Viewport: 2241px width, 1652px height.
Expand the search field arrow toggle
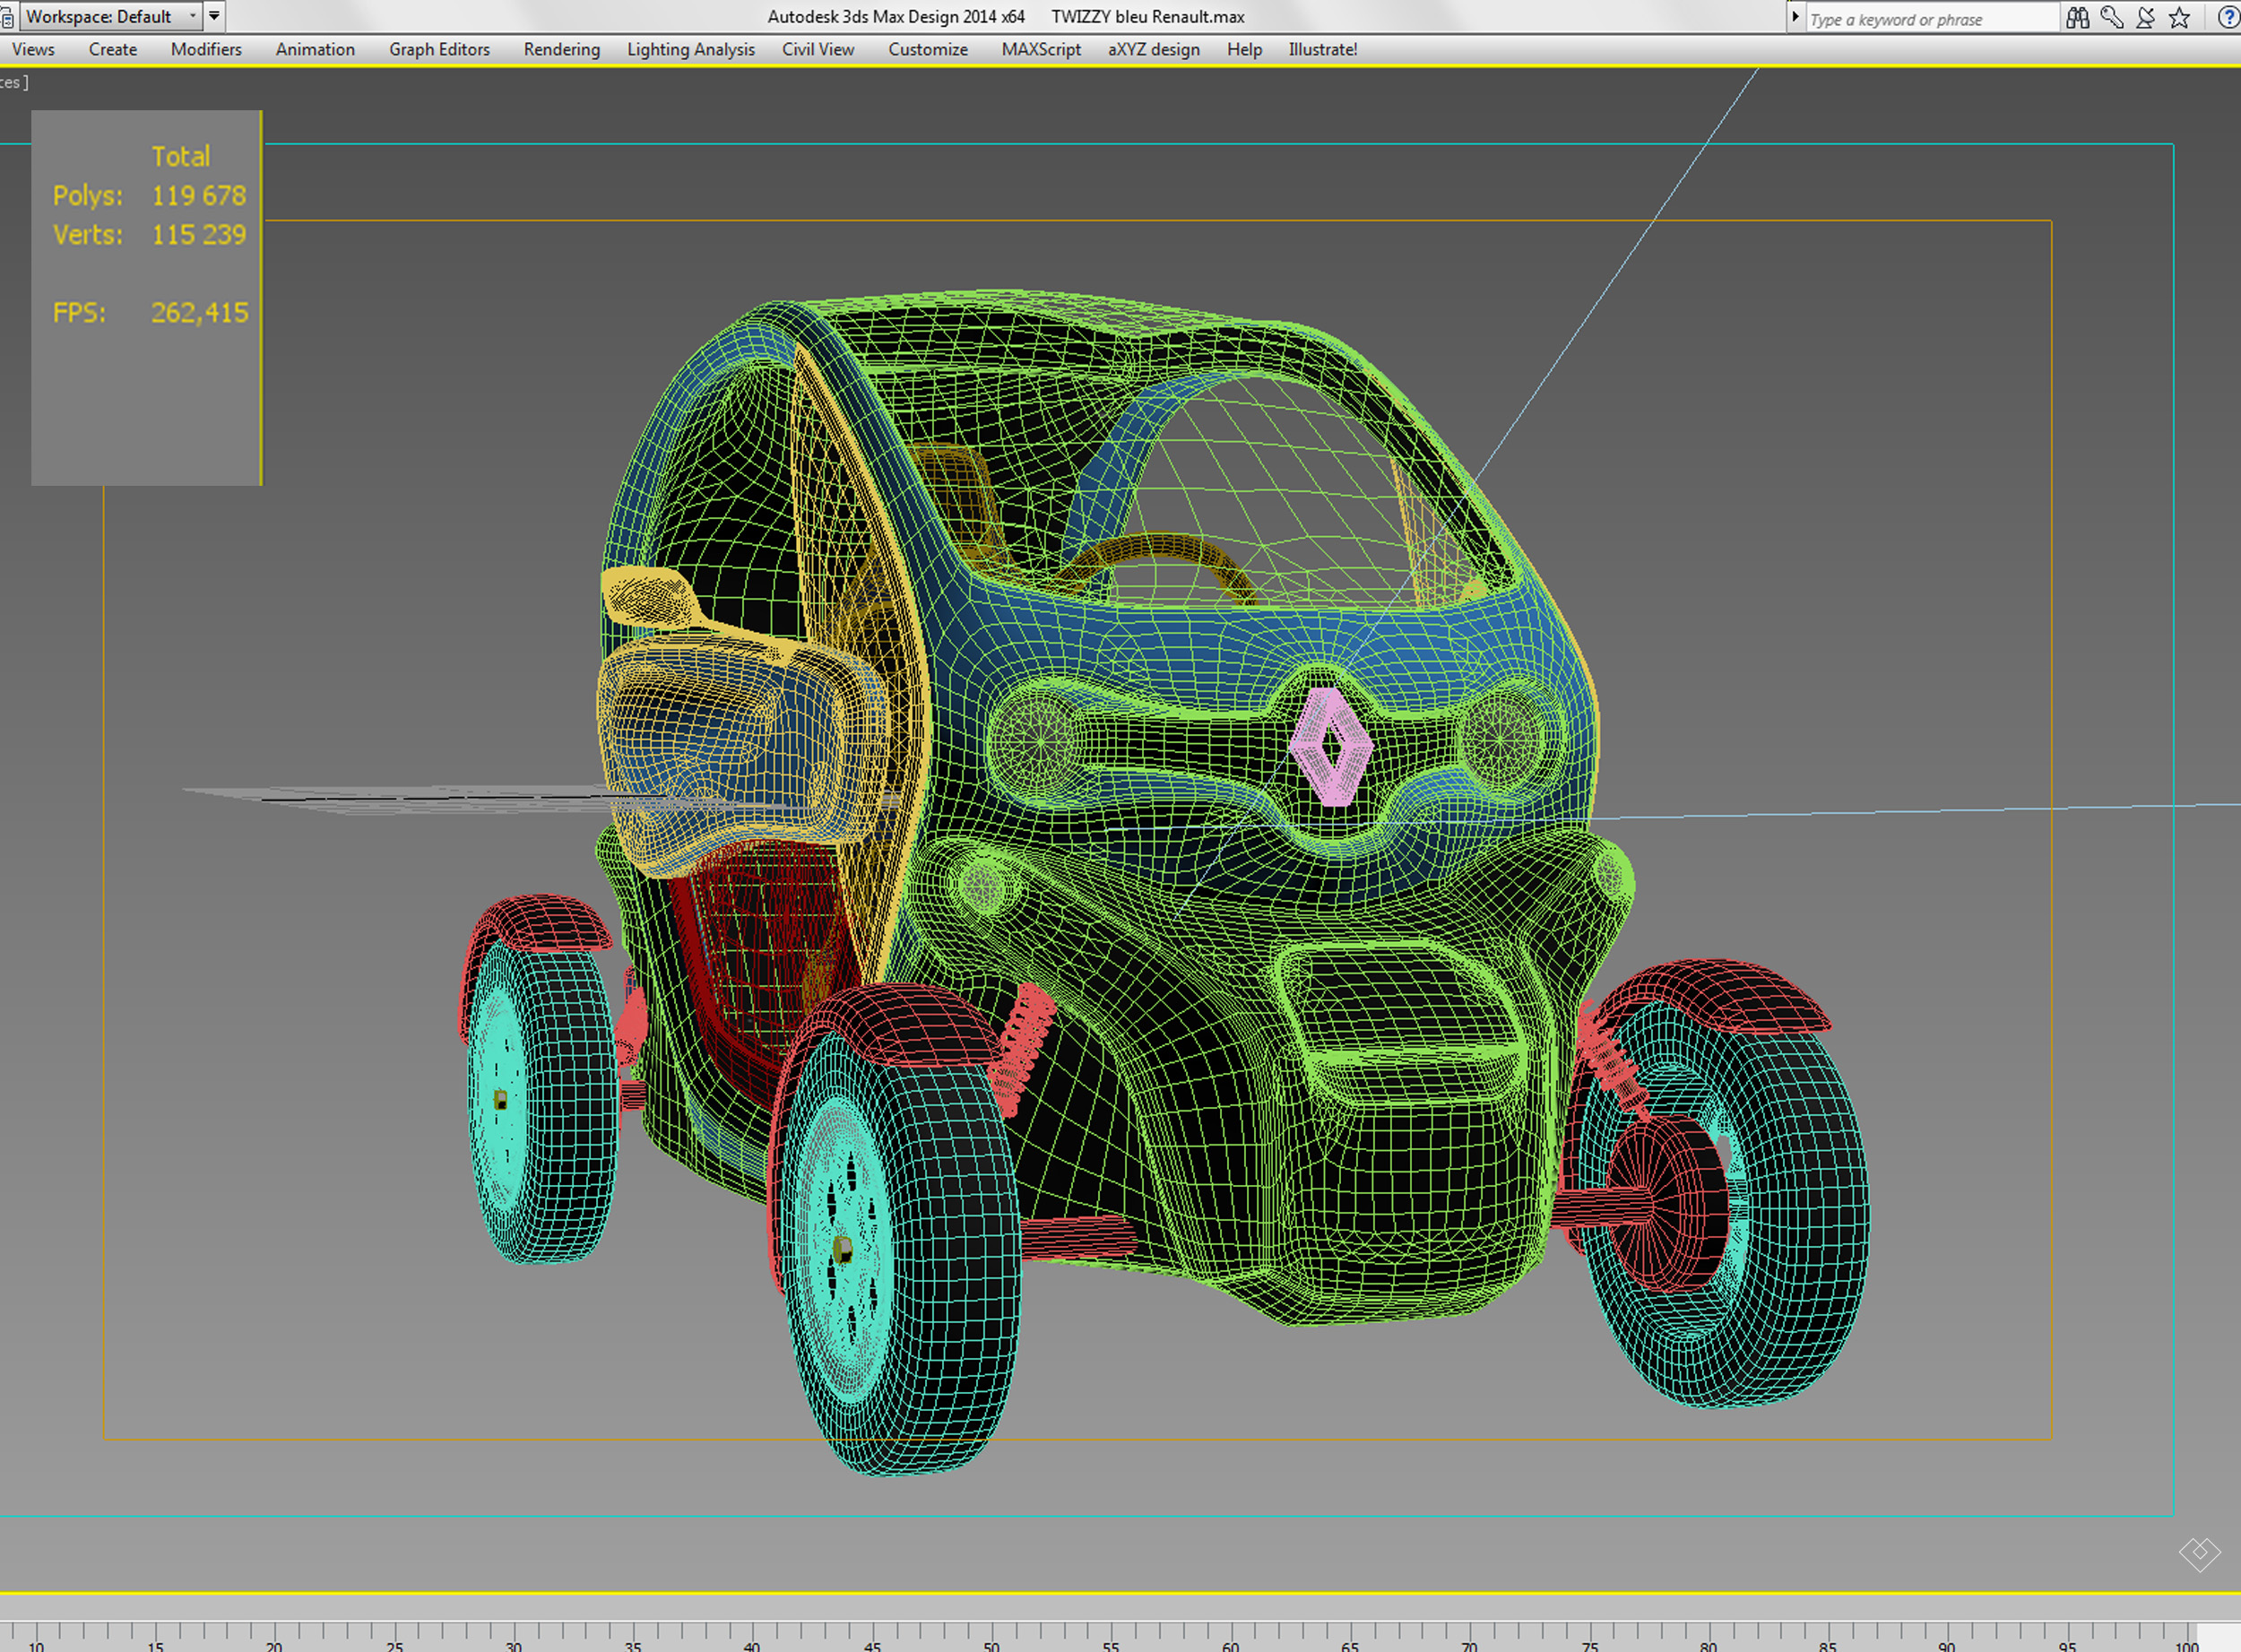pos(1795,17)
